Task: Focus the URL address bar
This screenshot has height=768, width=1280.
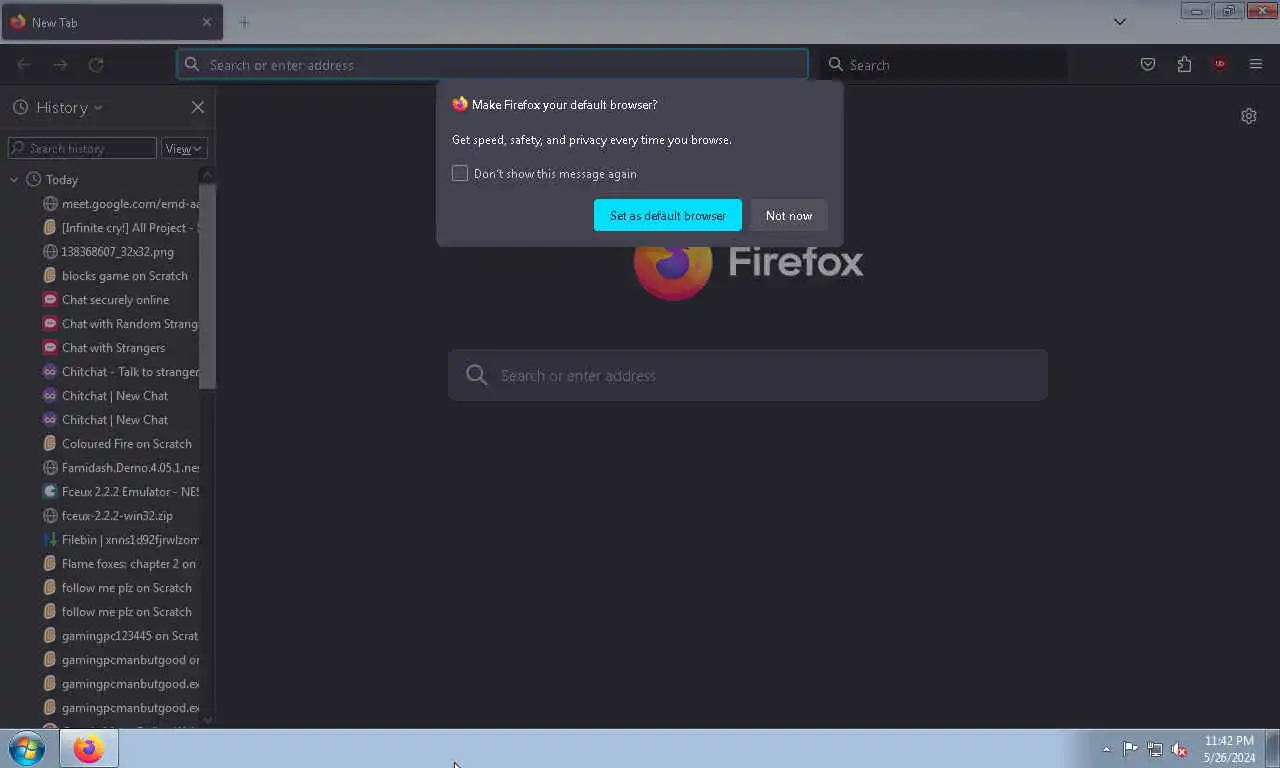Action: pos(492,64)
